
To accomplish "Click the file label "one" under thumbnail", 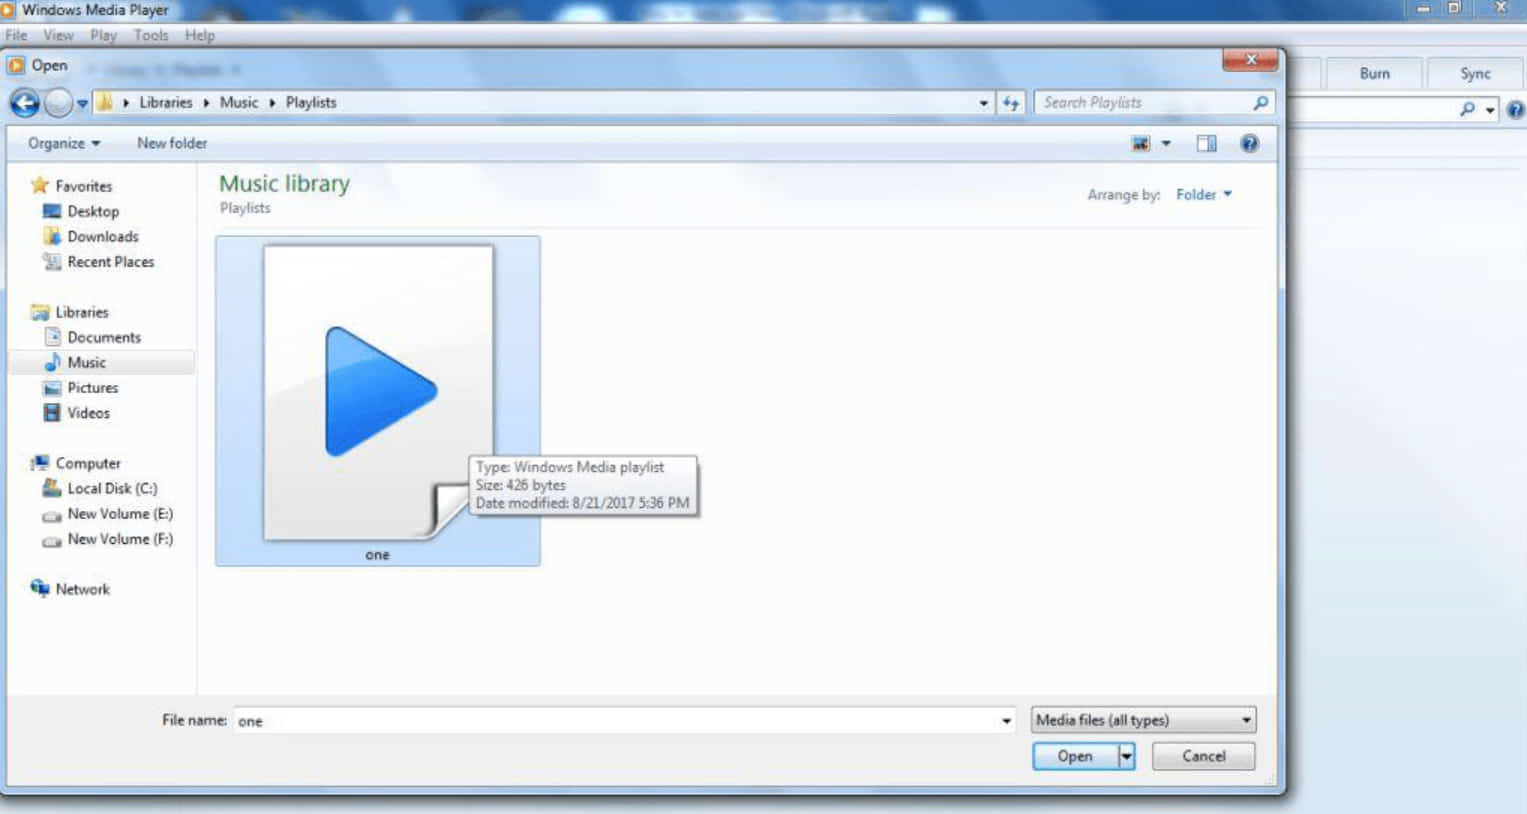I will (x=377, y=555).
